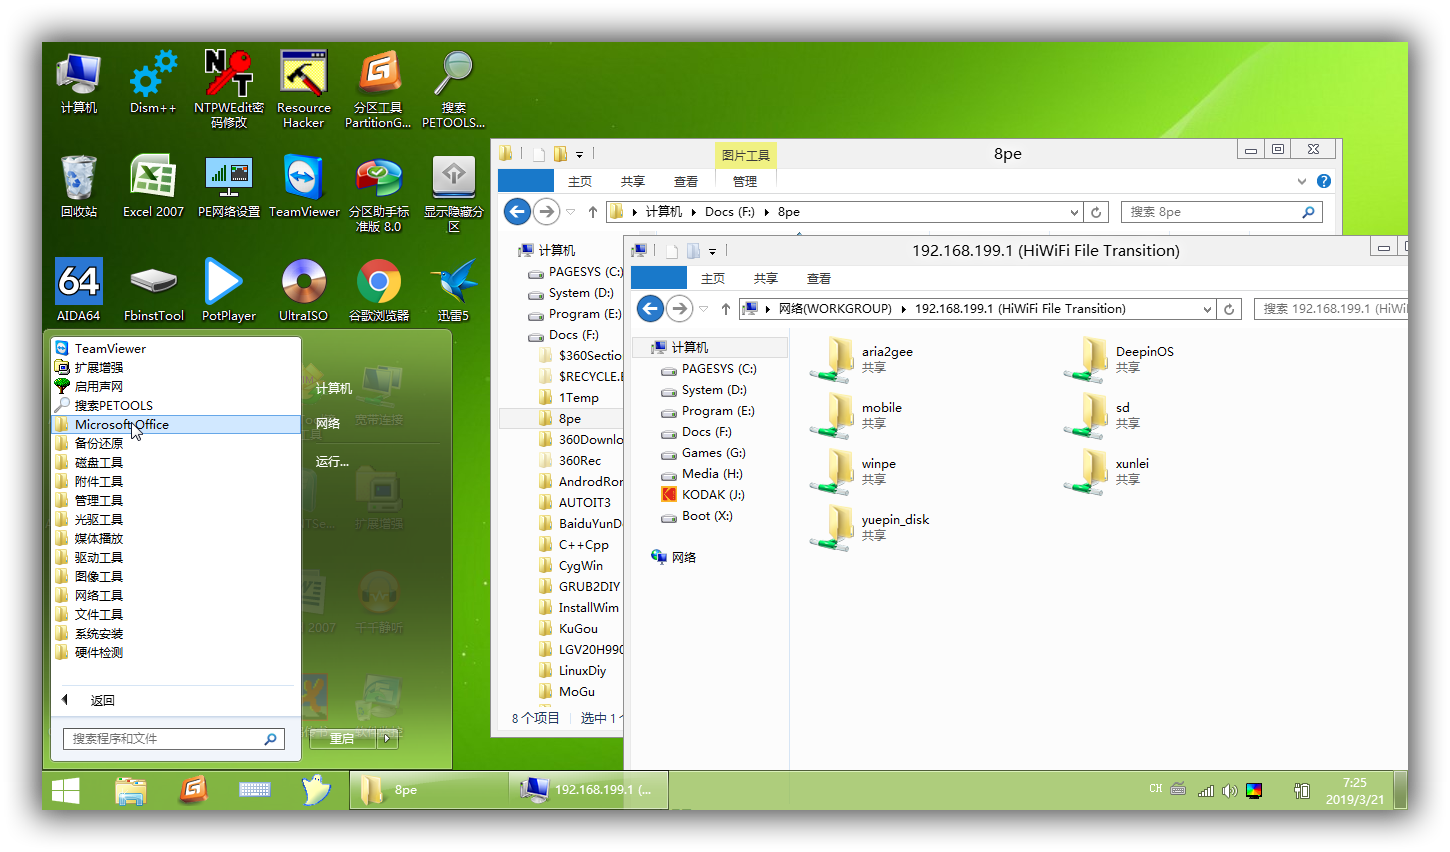Select 备份还原 in the start menu
This screenshot has width=1450, height=852.
[177, 443]
